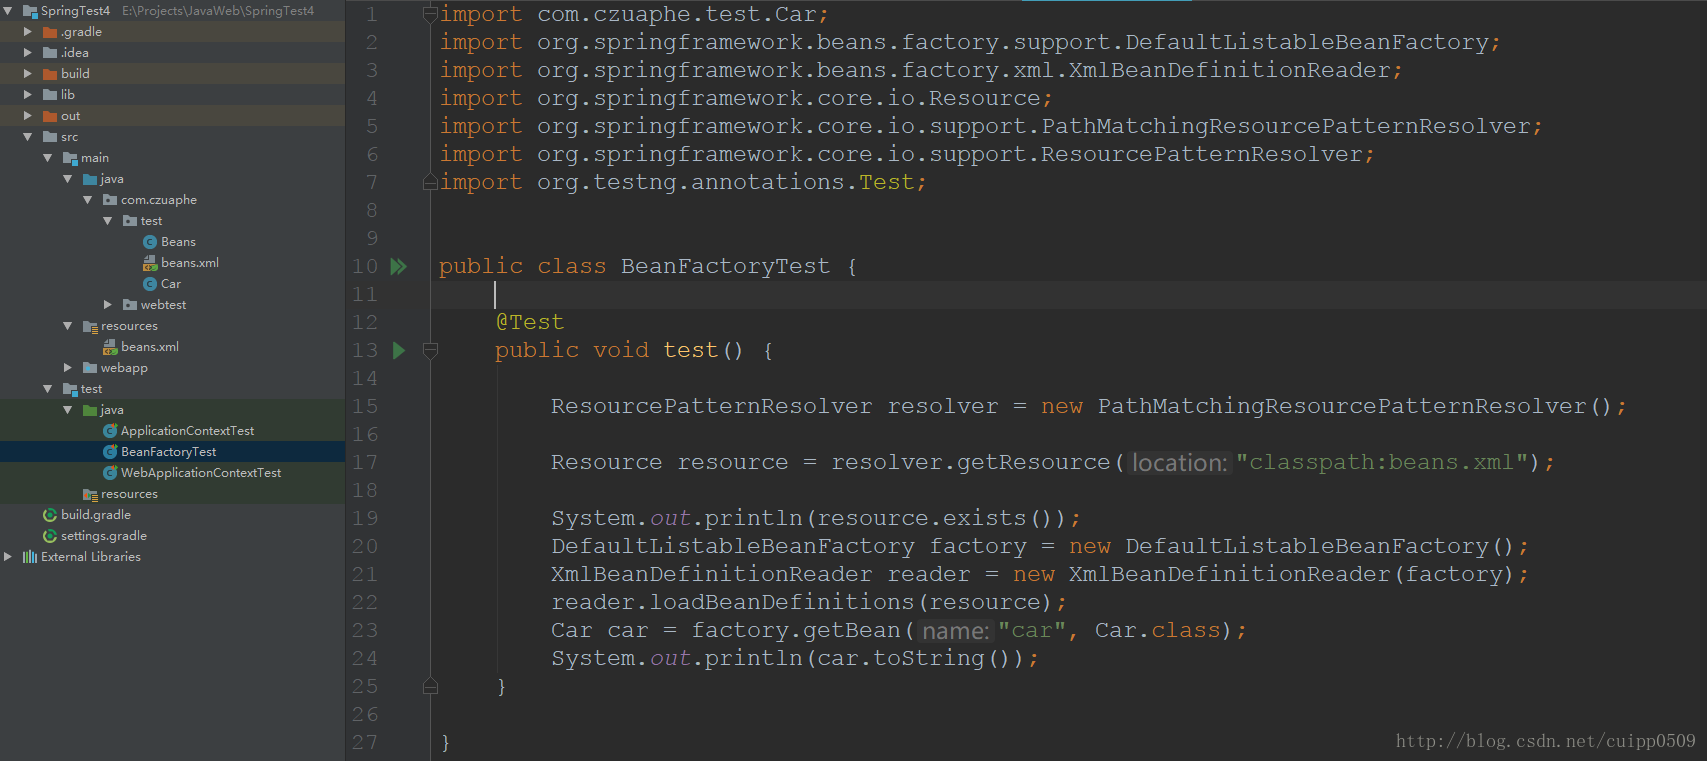
Task: Click the getBean method call on line 23
Action: [x=852, y=630]
